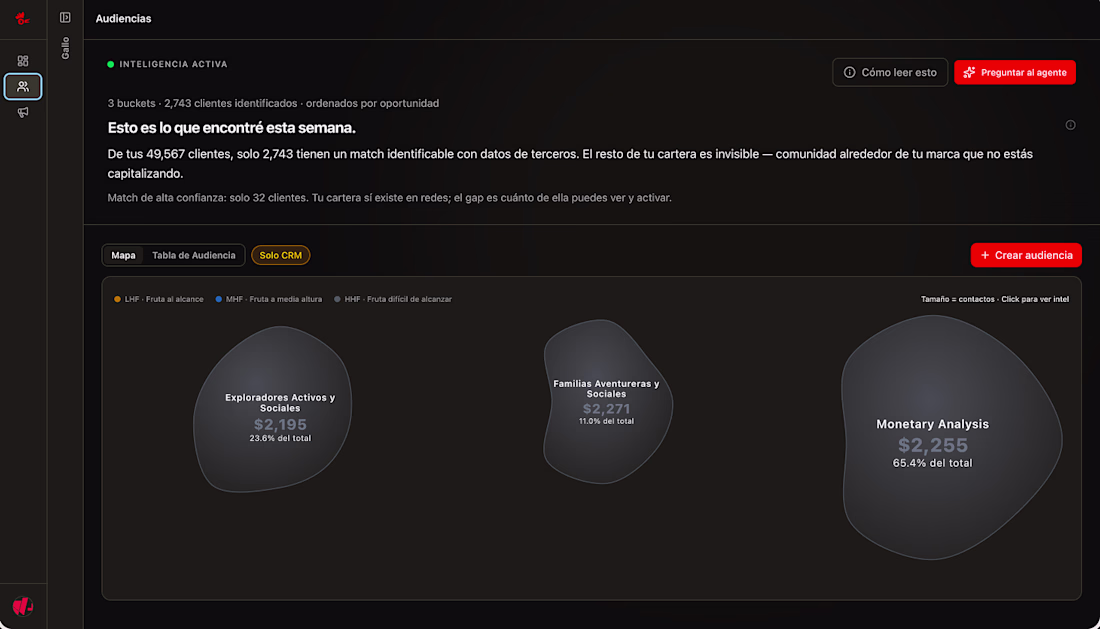Click the $2,195 value
The width and height of the screenshot is (1100, 629).
tap(280, 424)
